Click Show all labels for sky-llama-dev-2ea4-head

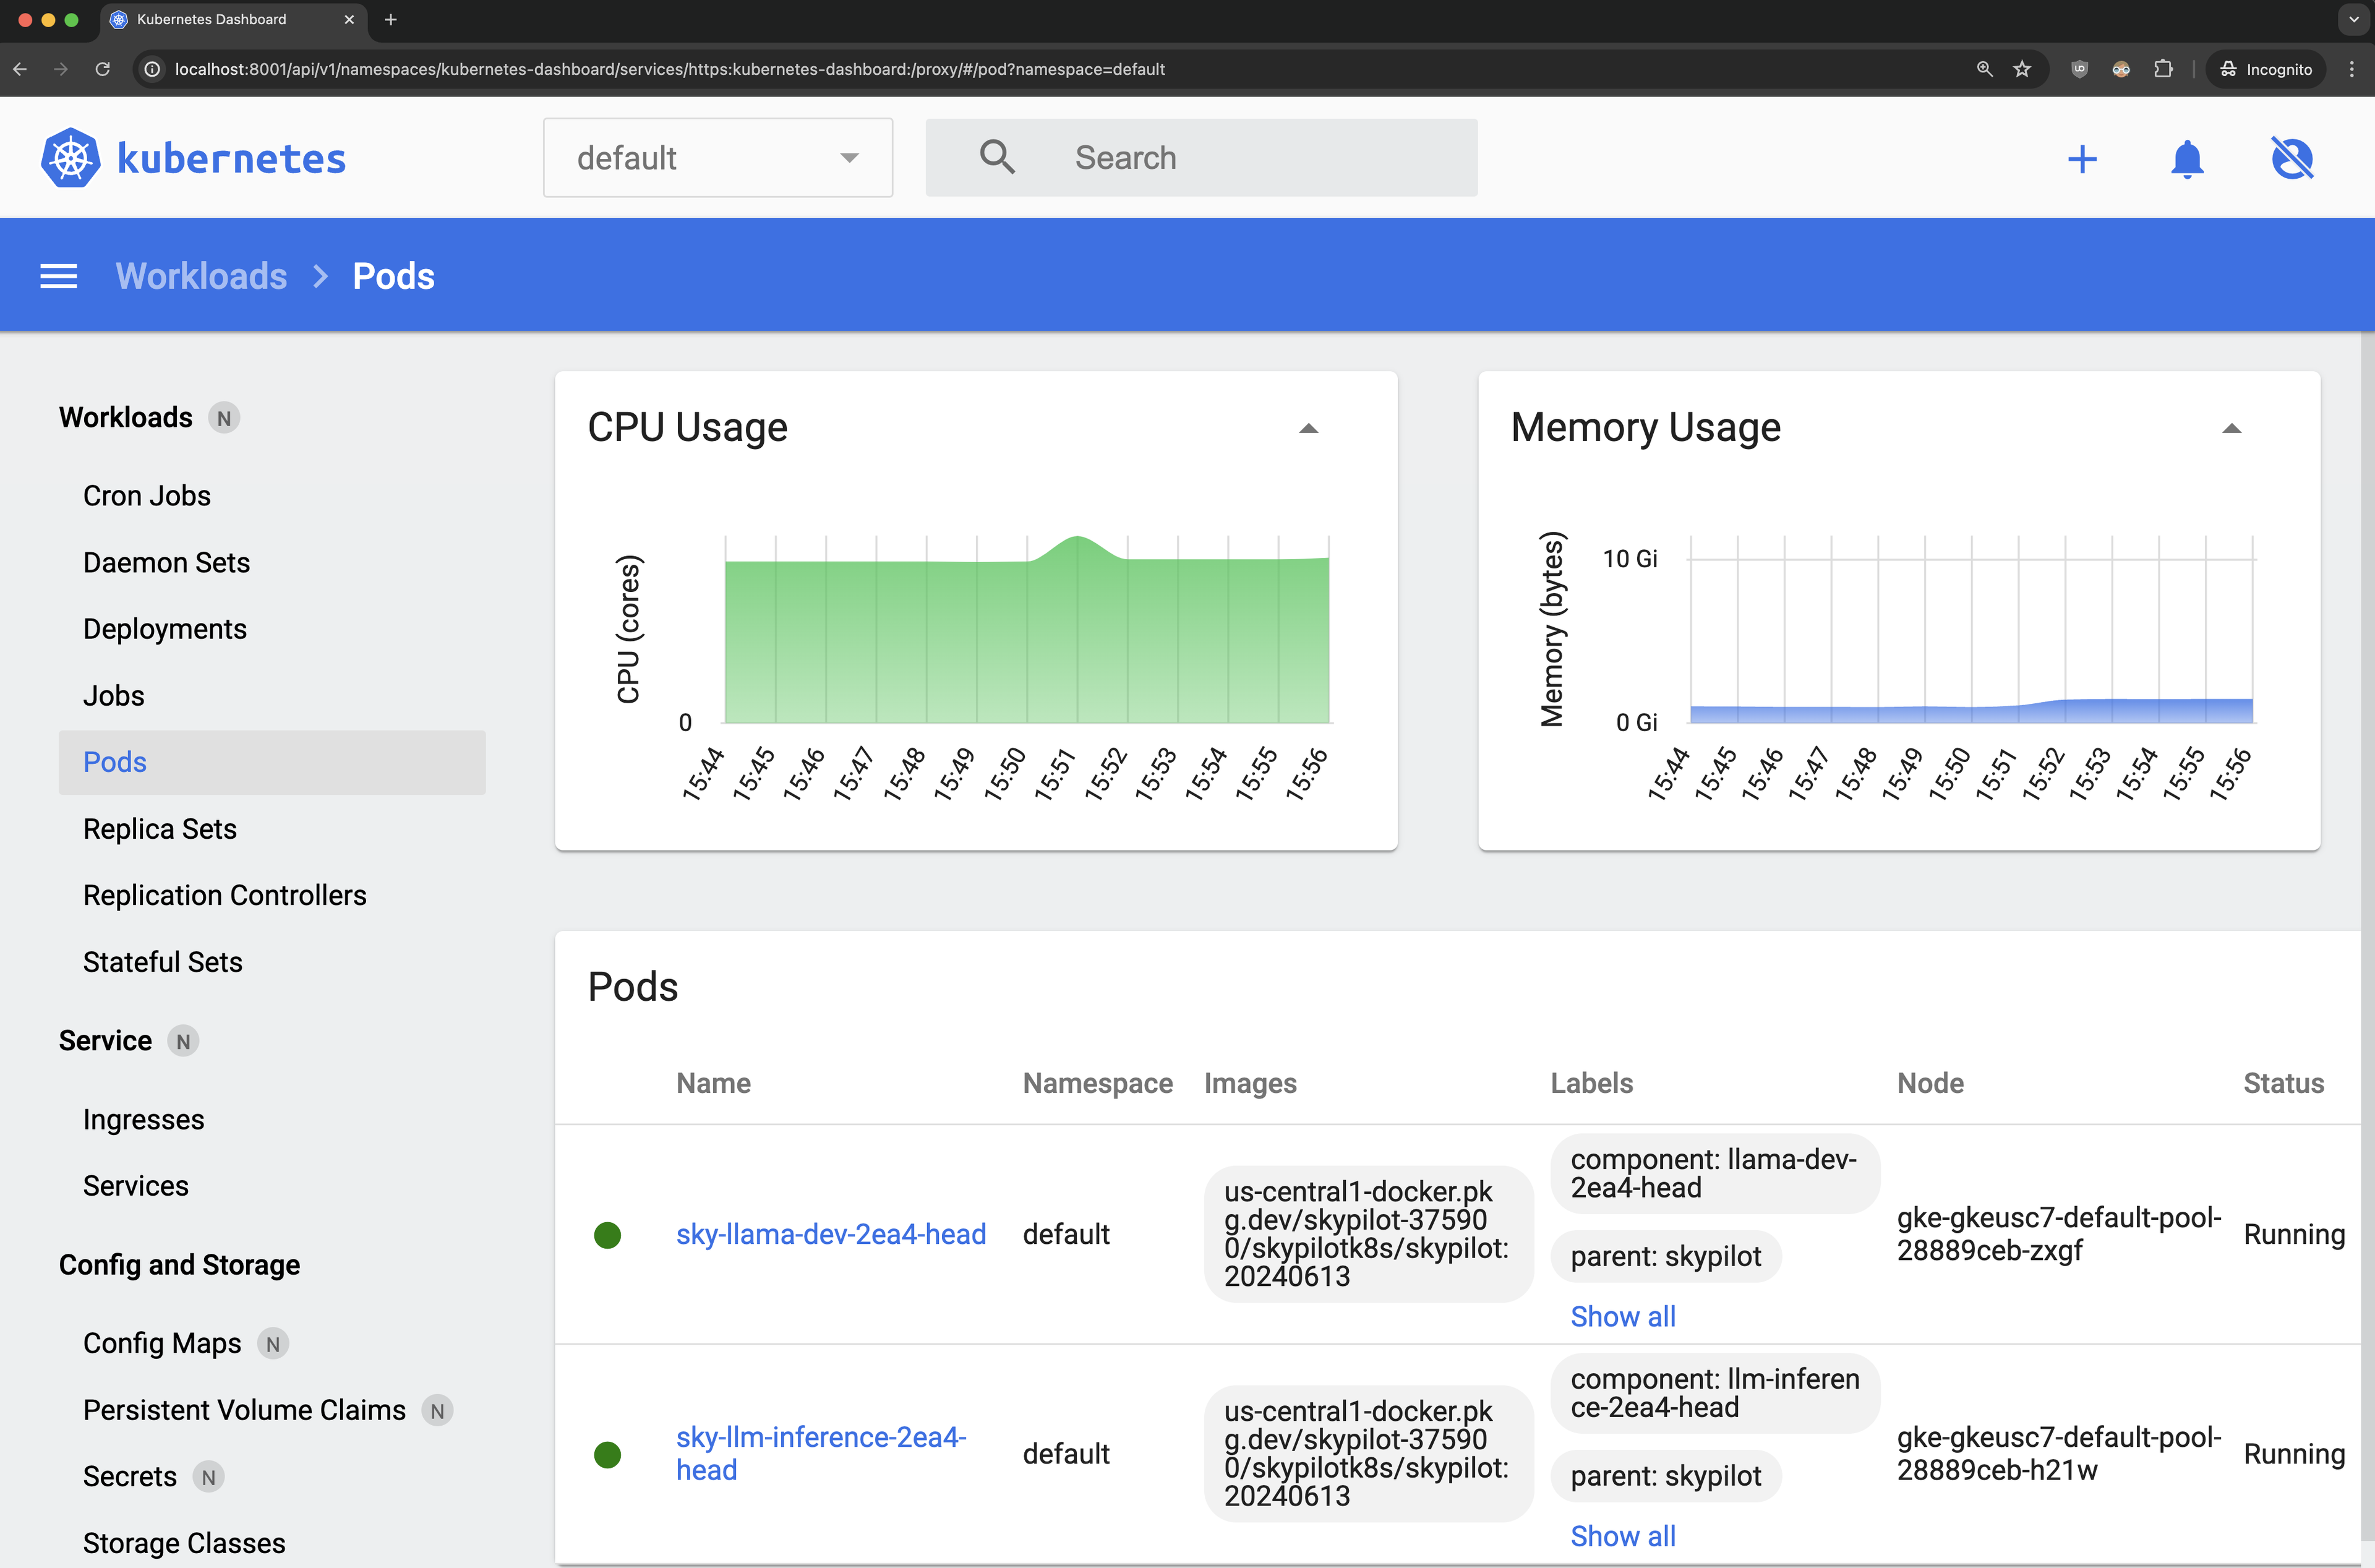pyautogui.click(x=1623, y=1317)
